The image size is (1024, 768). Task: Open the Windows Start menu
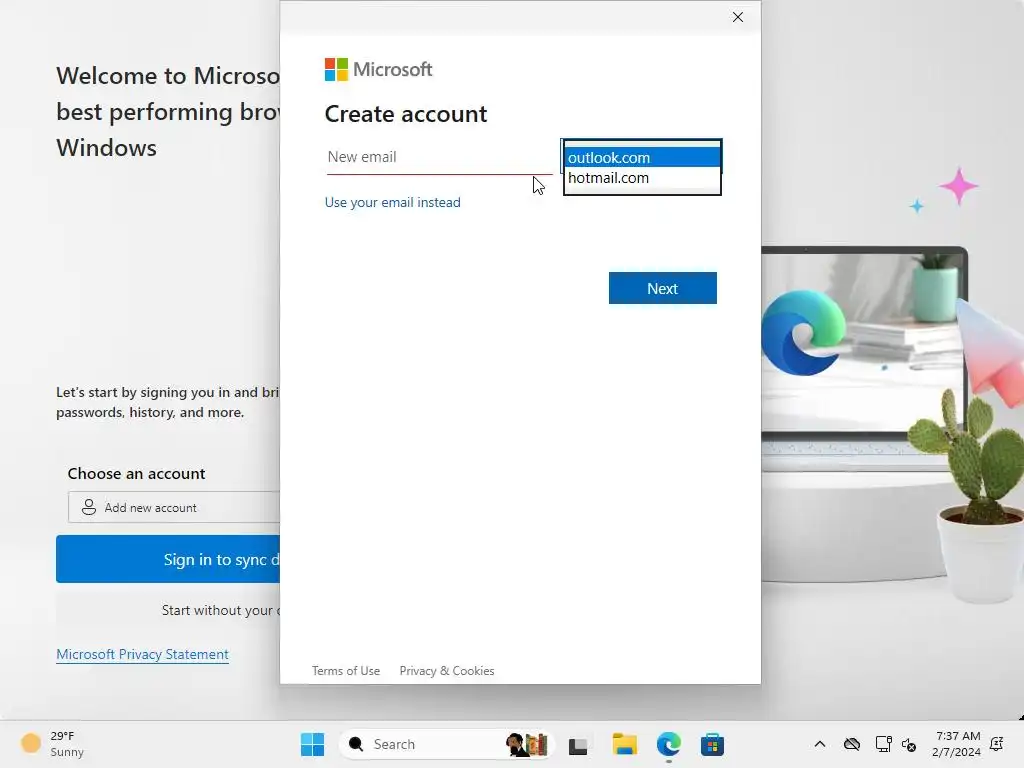312,744
